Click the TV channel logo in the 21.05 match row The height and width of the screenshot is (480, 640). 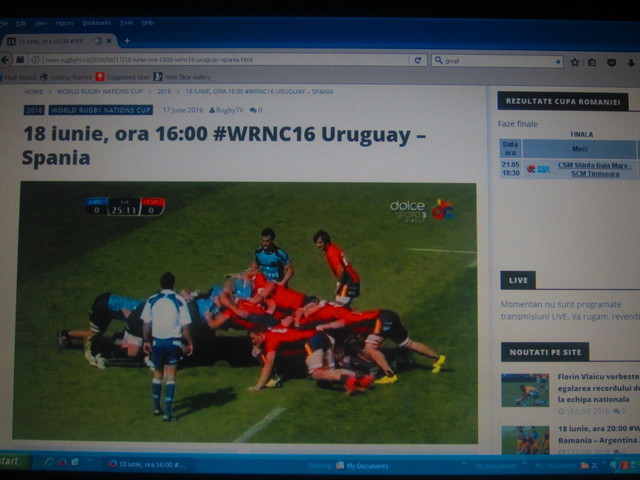click(x=538, y=169)
